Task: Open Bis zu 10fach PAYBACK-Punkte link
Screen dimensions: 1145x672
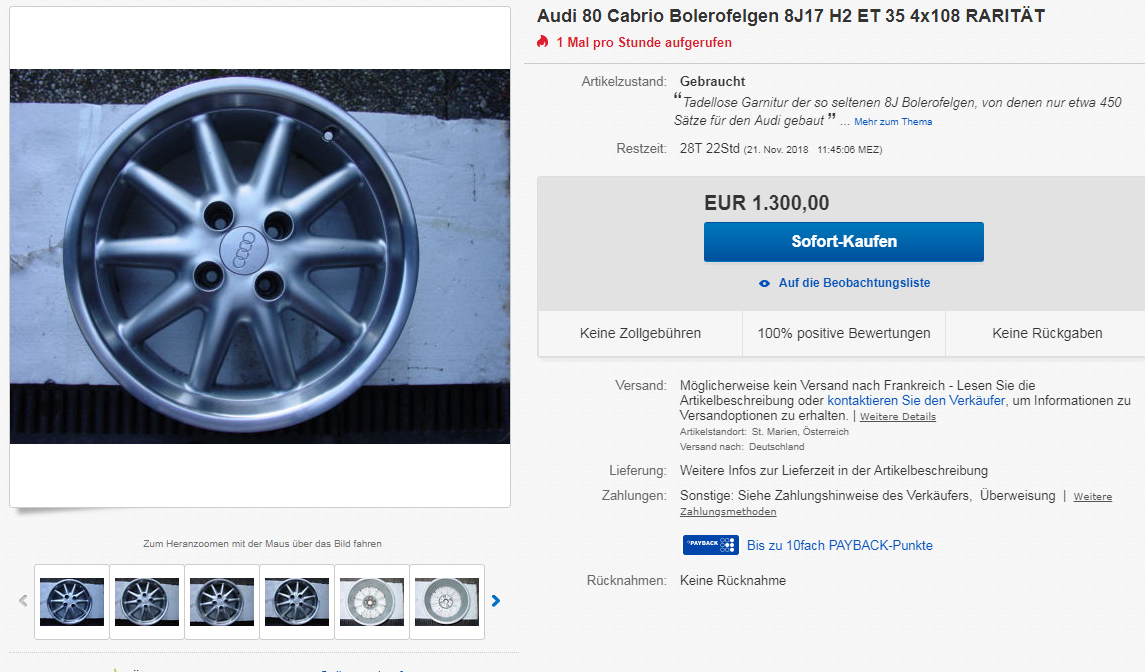Action: click(840, 545)
